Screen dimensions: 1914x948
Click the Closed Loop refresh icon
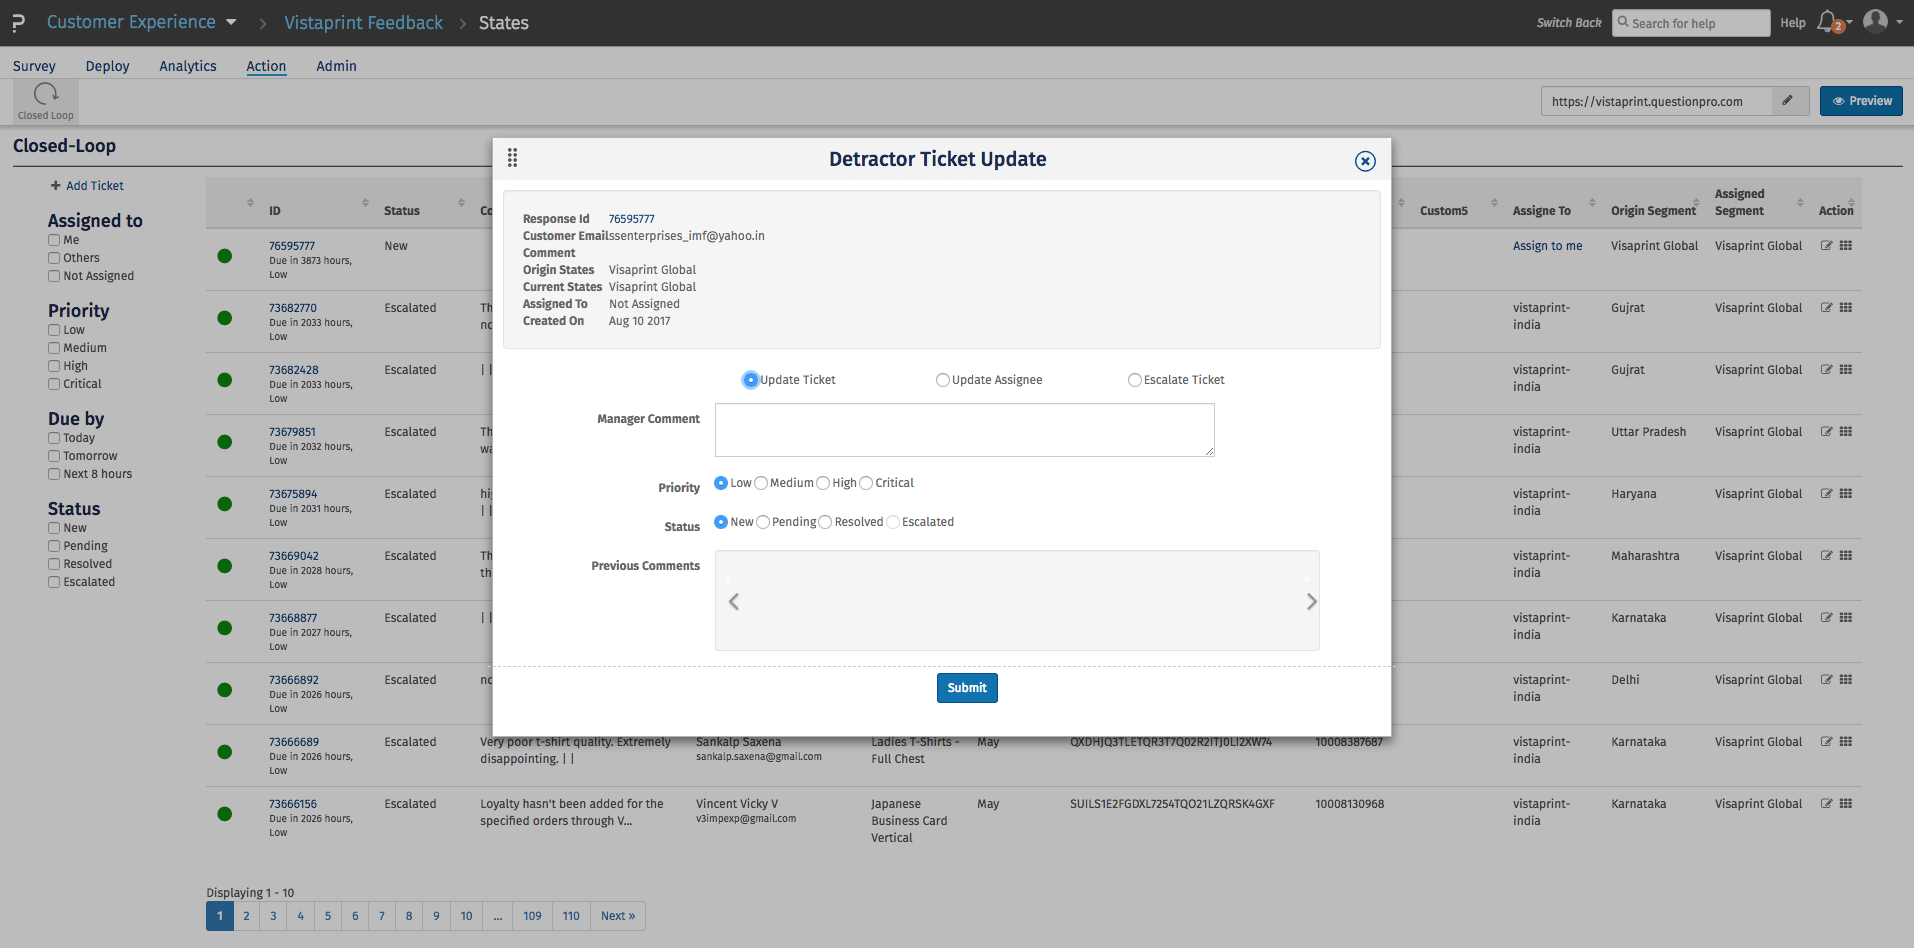(x=46, y=95)
